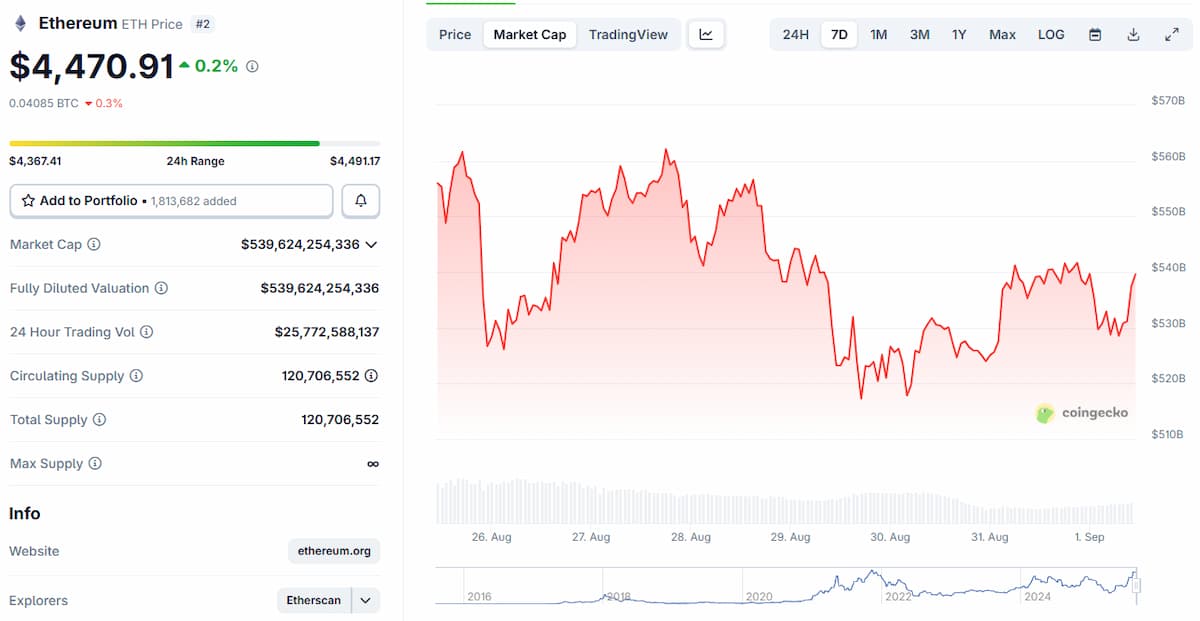This screenshot has width=1200, height=621.
Task: Click the $560B y-axis label
Action: pyautogui.click(x=1168, y=156)
